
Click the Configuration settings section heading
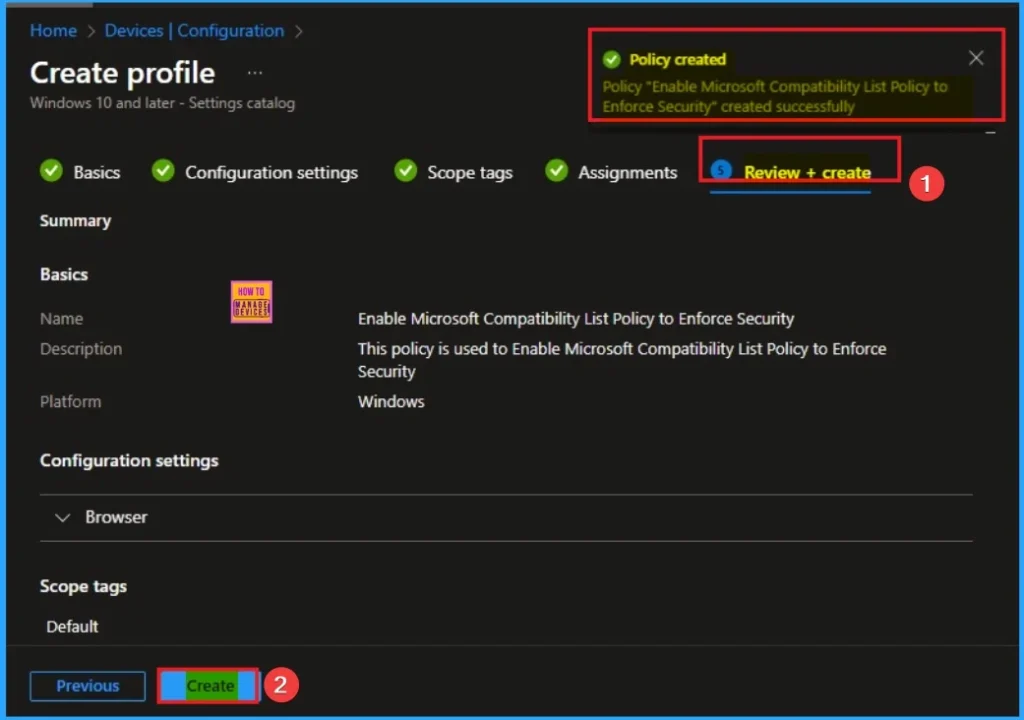(129, 461)
